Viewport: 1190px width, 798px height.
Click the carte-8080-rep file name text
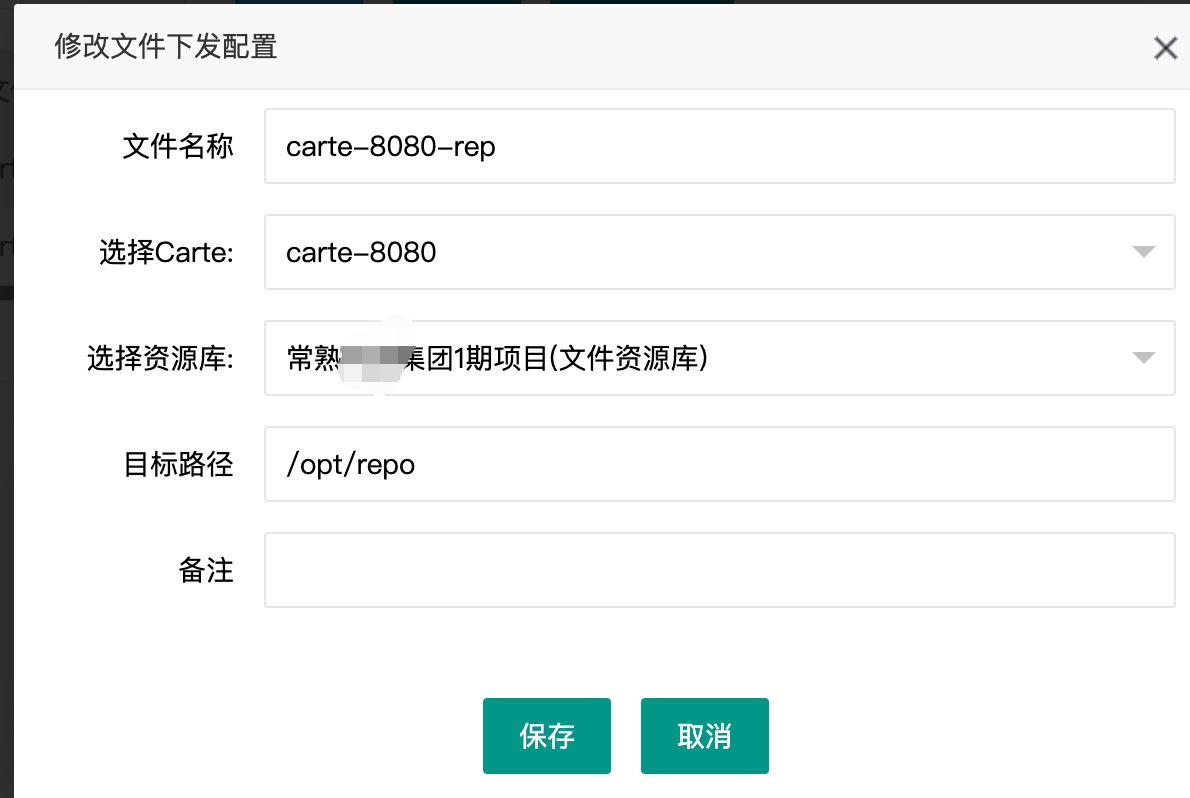point(389,146)
